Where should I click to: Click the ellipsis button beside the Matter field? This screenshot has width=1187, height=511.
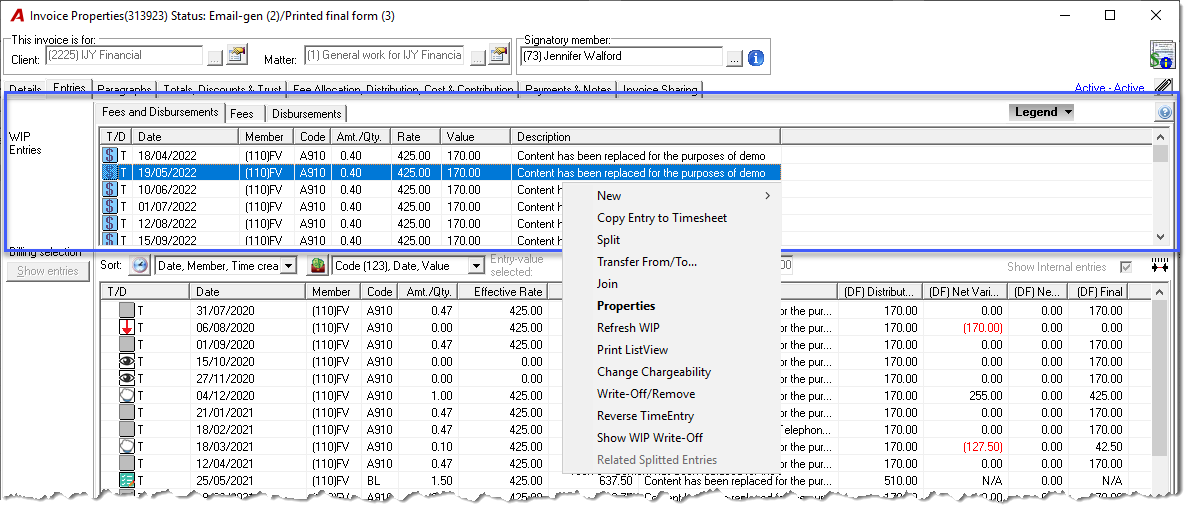(478, 57)
